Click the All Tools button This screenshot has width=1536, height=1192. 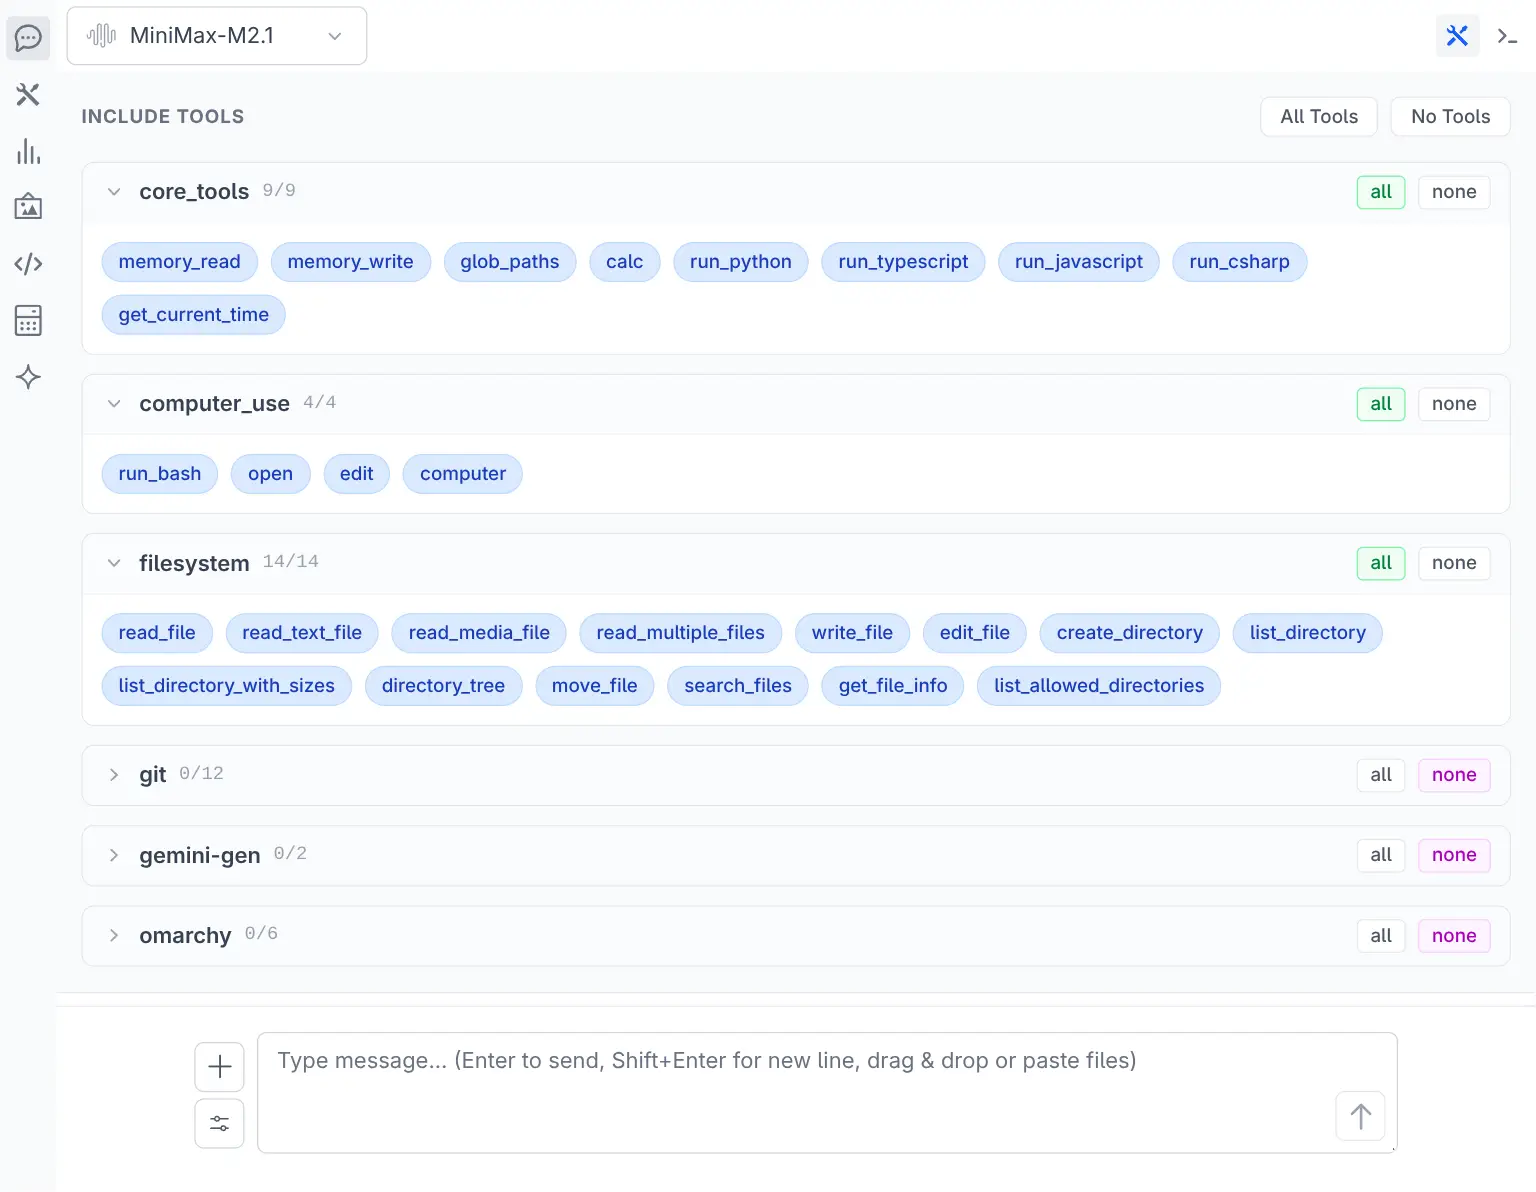pyautogui.click(x=1319, y=117)
